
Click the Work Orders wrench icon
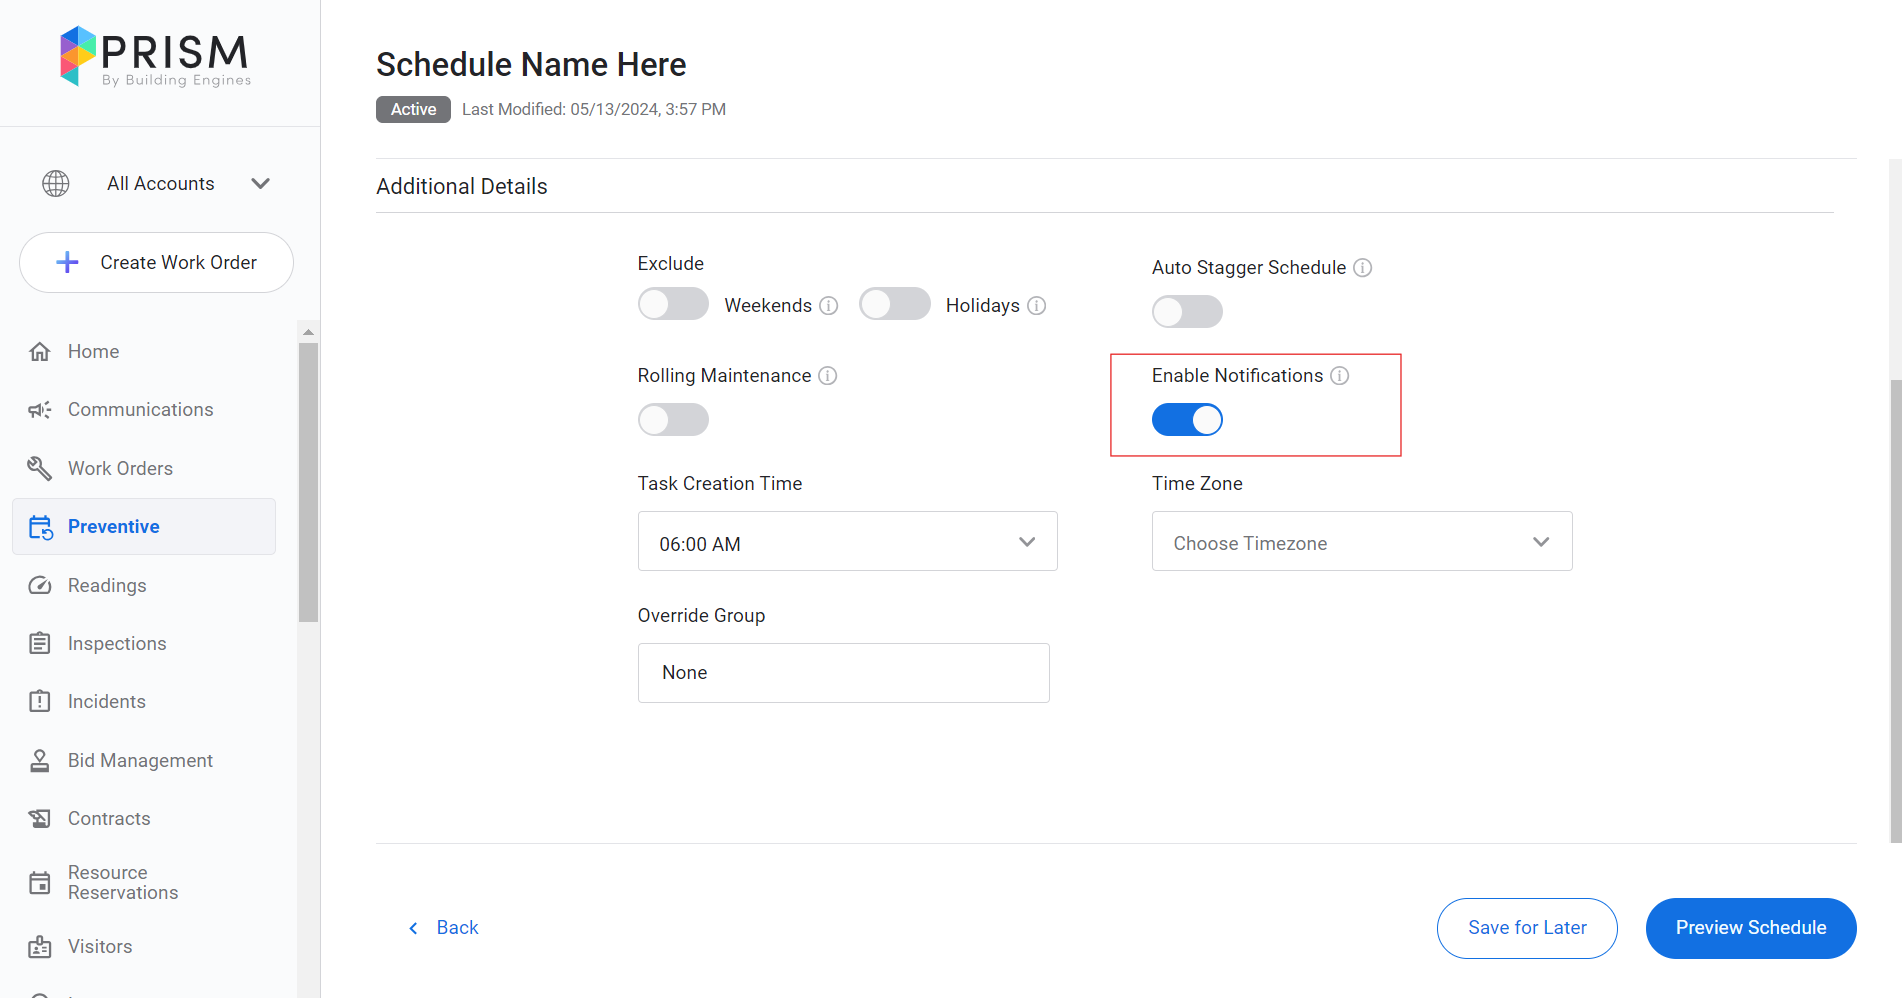(x=40, y=468)
